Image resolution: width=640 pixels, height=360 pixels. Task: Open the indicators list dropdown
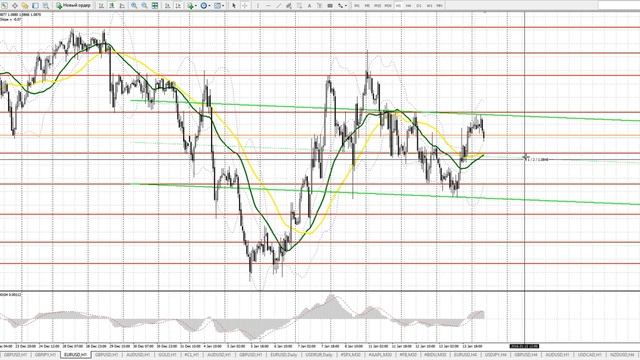click(x=192, y=6)
